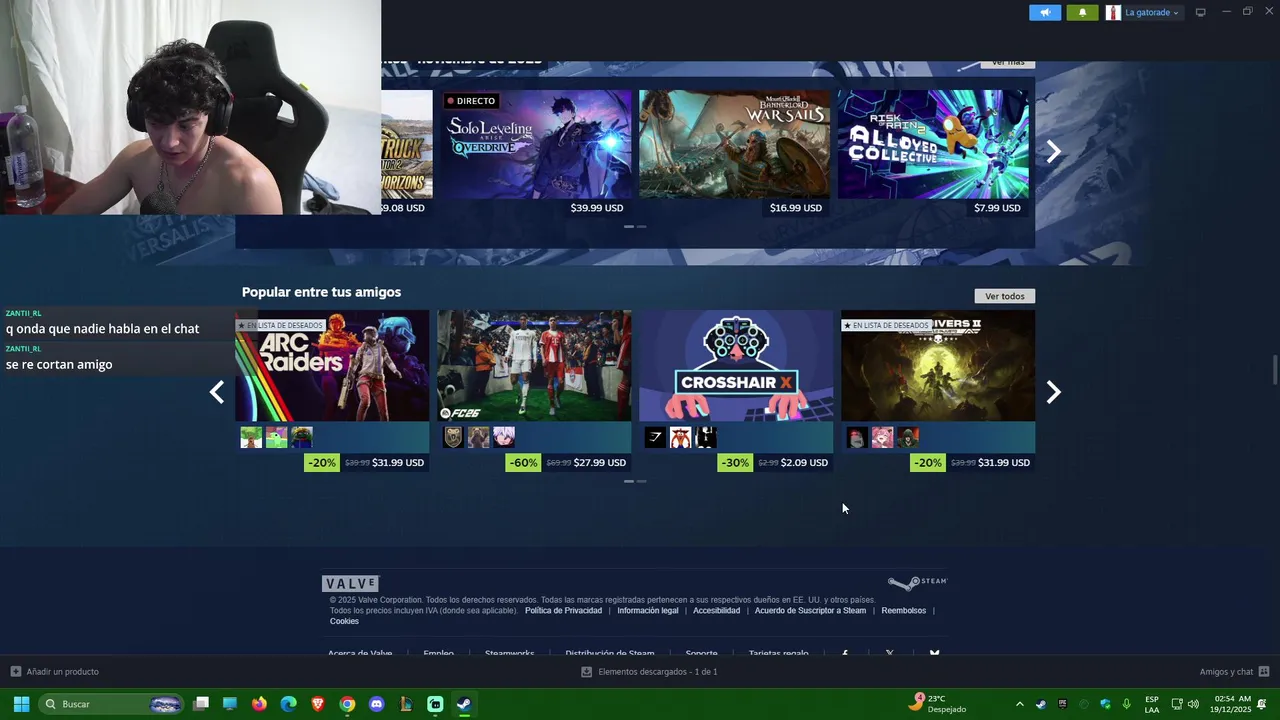Click the Steam taskbar icon
Viewport: 1280px width, 720px height.
(x=464, y=704)
